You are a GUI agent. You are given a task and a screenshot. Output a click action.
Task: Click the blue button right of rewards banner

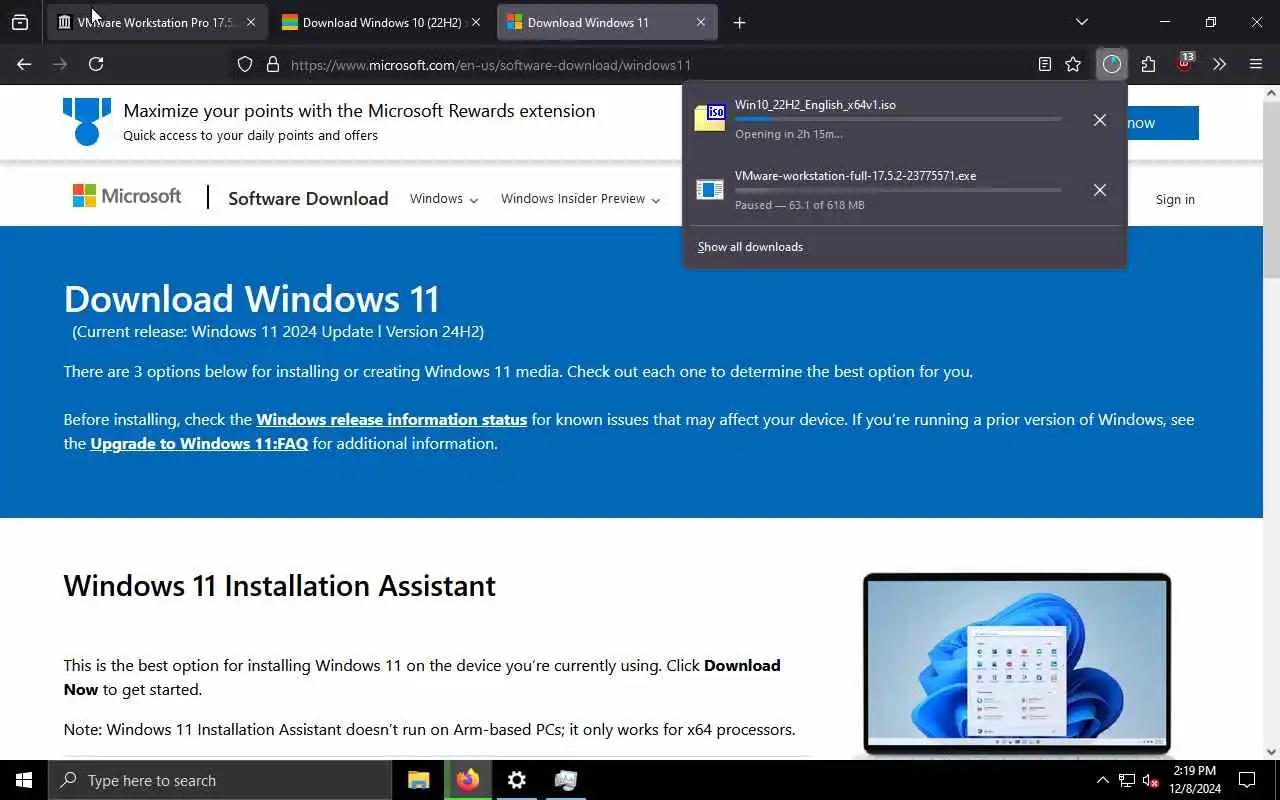click(1163, 123)
